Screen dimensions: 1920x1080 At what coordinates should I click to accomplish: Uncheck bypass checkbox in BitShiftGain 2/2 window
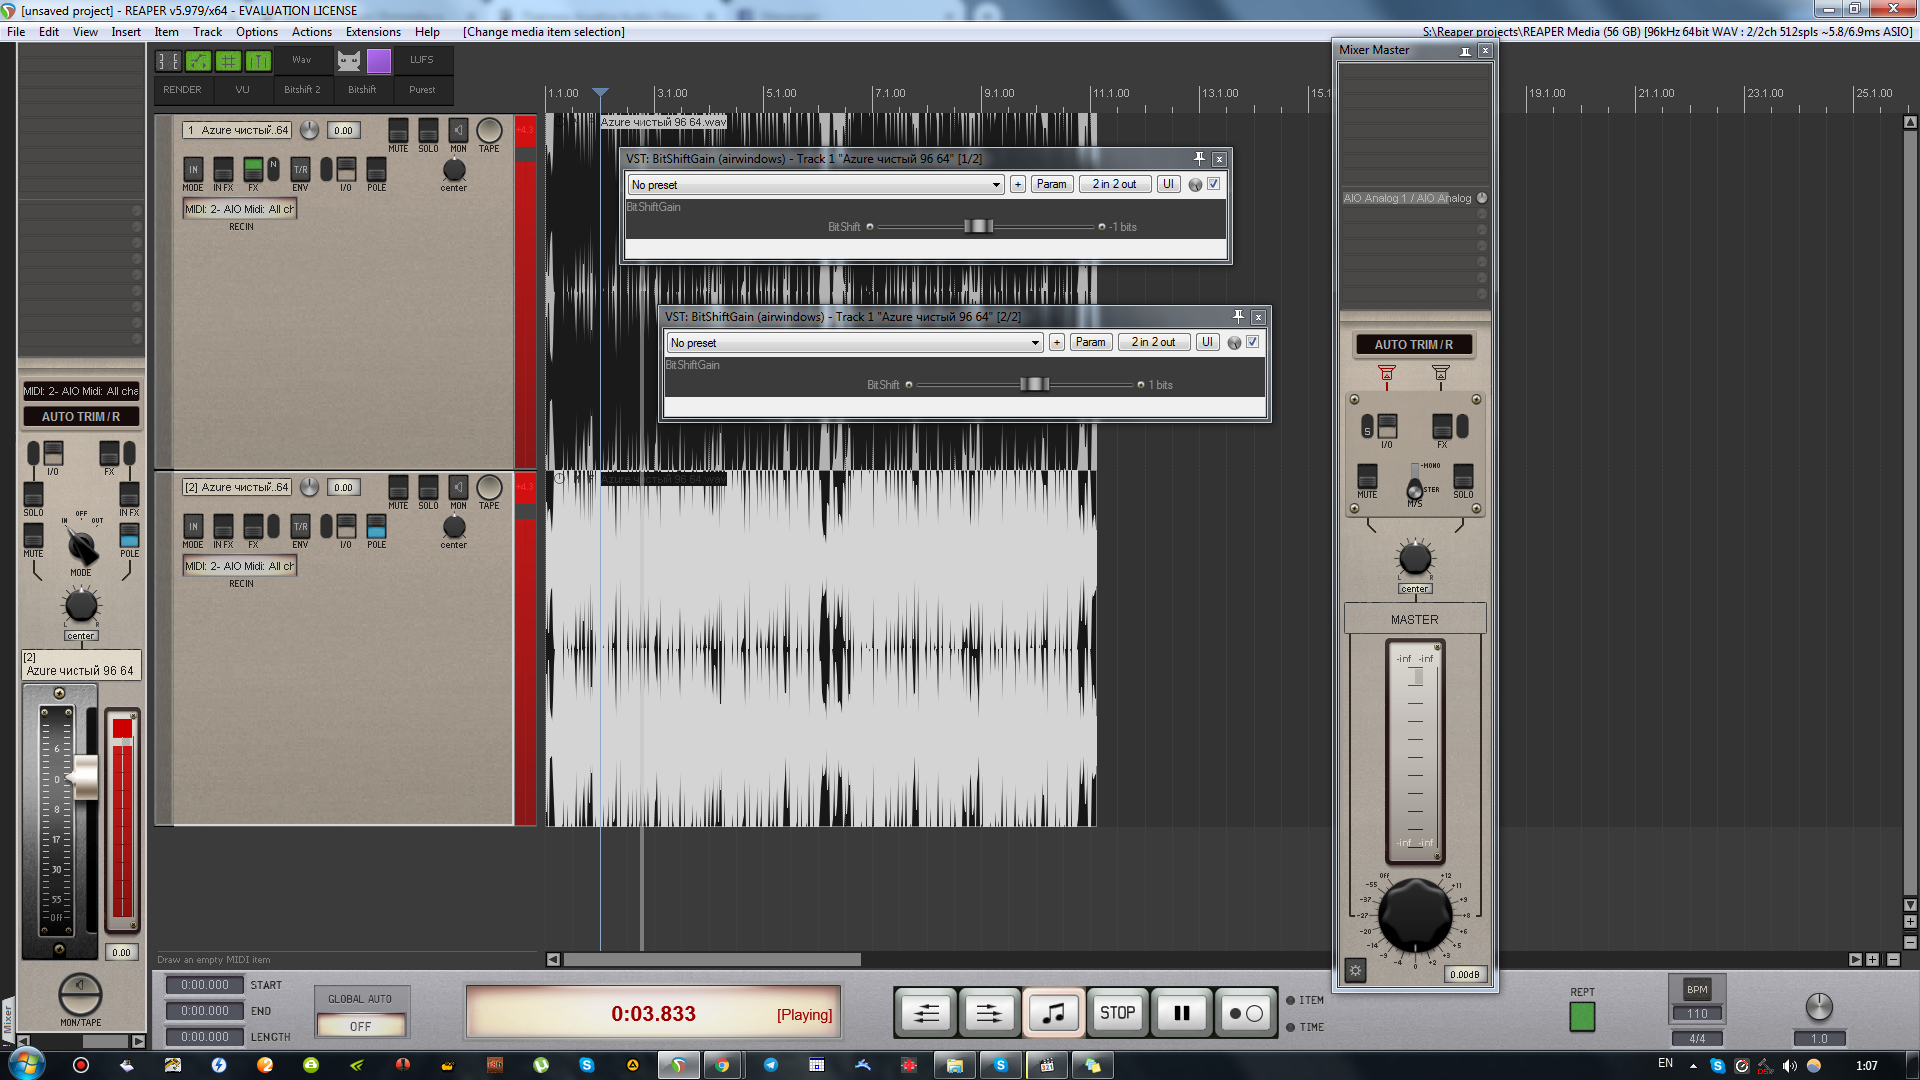[x=1253, y=342]
